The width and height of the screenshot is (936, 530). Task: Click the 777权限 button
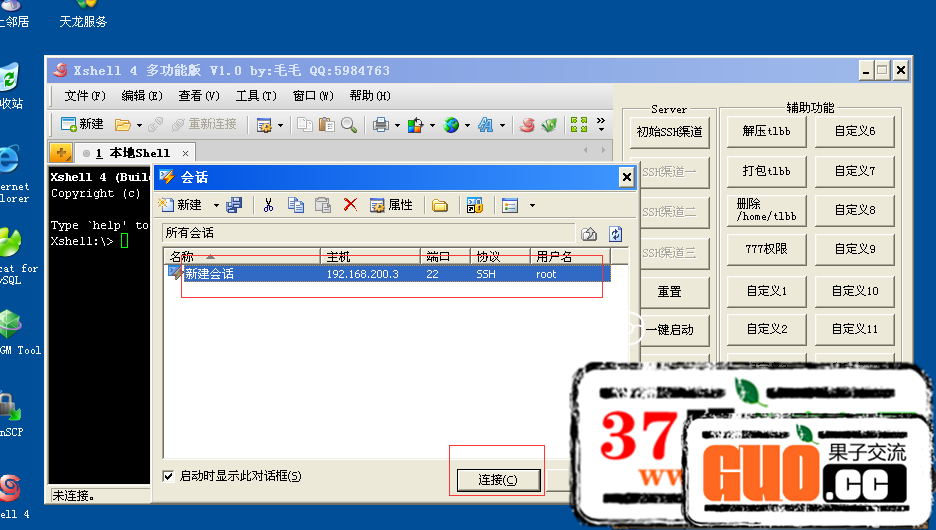766,249
